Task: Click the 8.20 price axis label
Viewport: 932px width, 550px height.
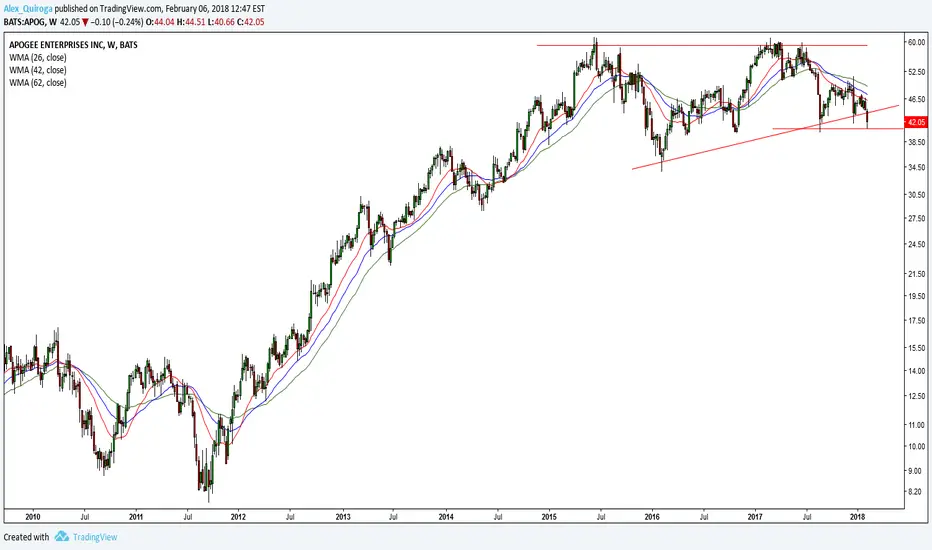Action: [915, 492]
